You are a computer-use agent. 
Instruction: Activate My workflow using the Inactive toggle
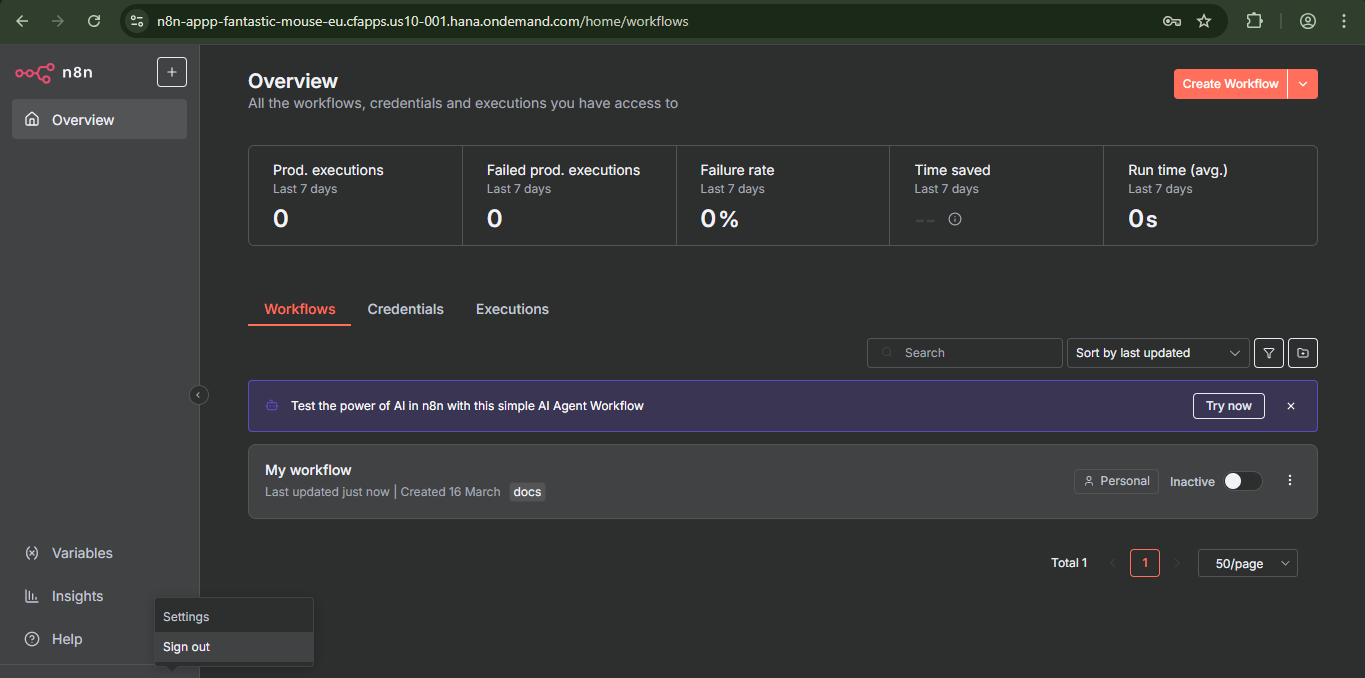1242,481
